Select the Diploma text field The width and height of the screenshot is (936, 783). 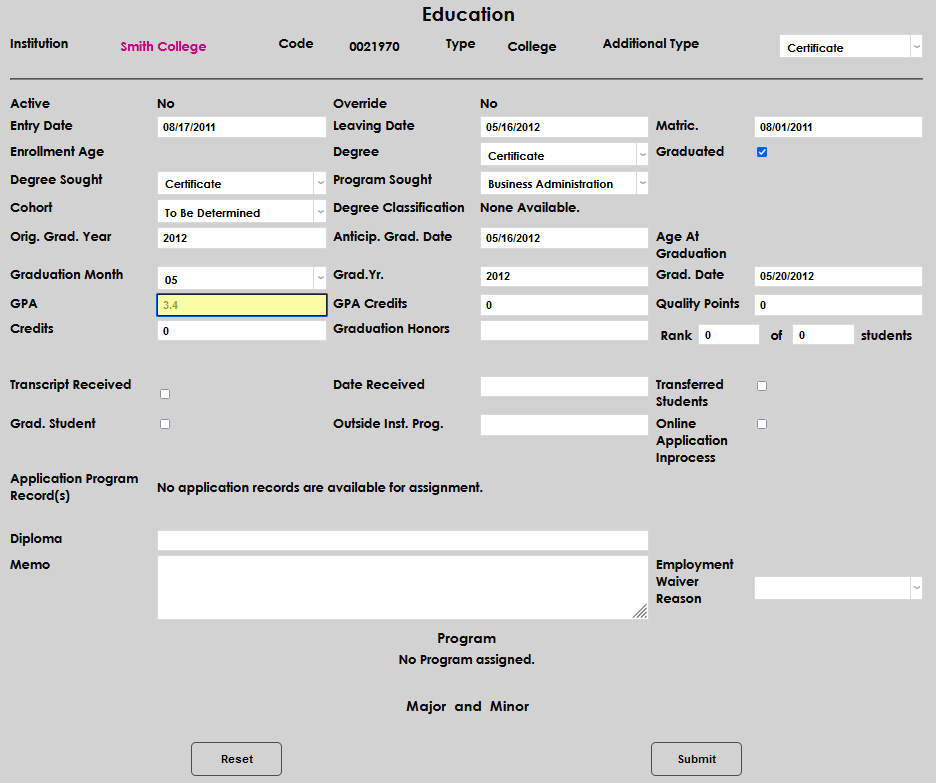point(402,540)
